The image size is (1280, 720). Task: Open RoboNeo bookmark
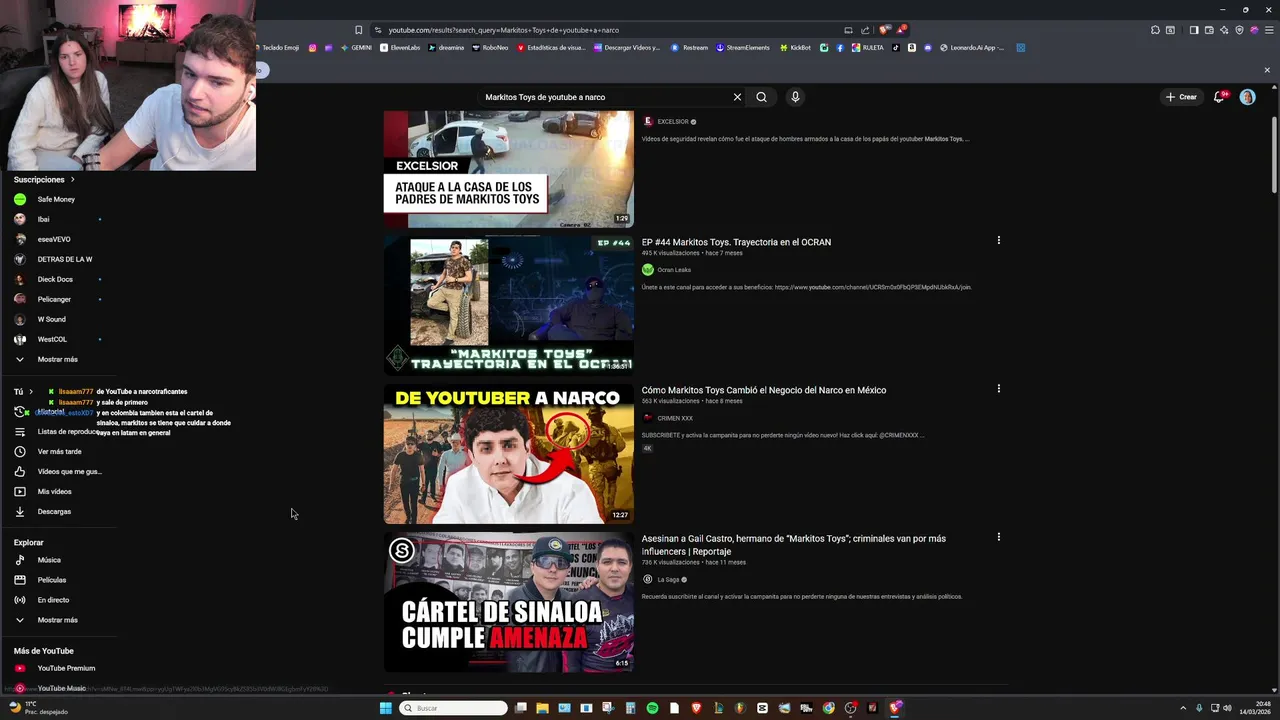tap(490, 48)
